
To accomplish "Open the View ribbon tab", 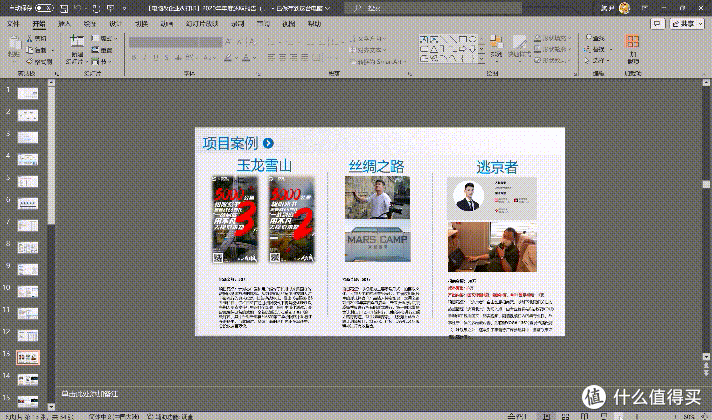I will click(x=289, y=24).
